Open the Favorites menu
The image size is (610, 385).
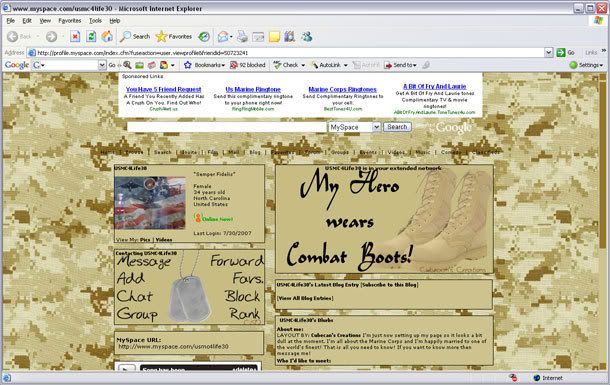click(x=70, y=21)
